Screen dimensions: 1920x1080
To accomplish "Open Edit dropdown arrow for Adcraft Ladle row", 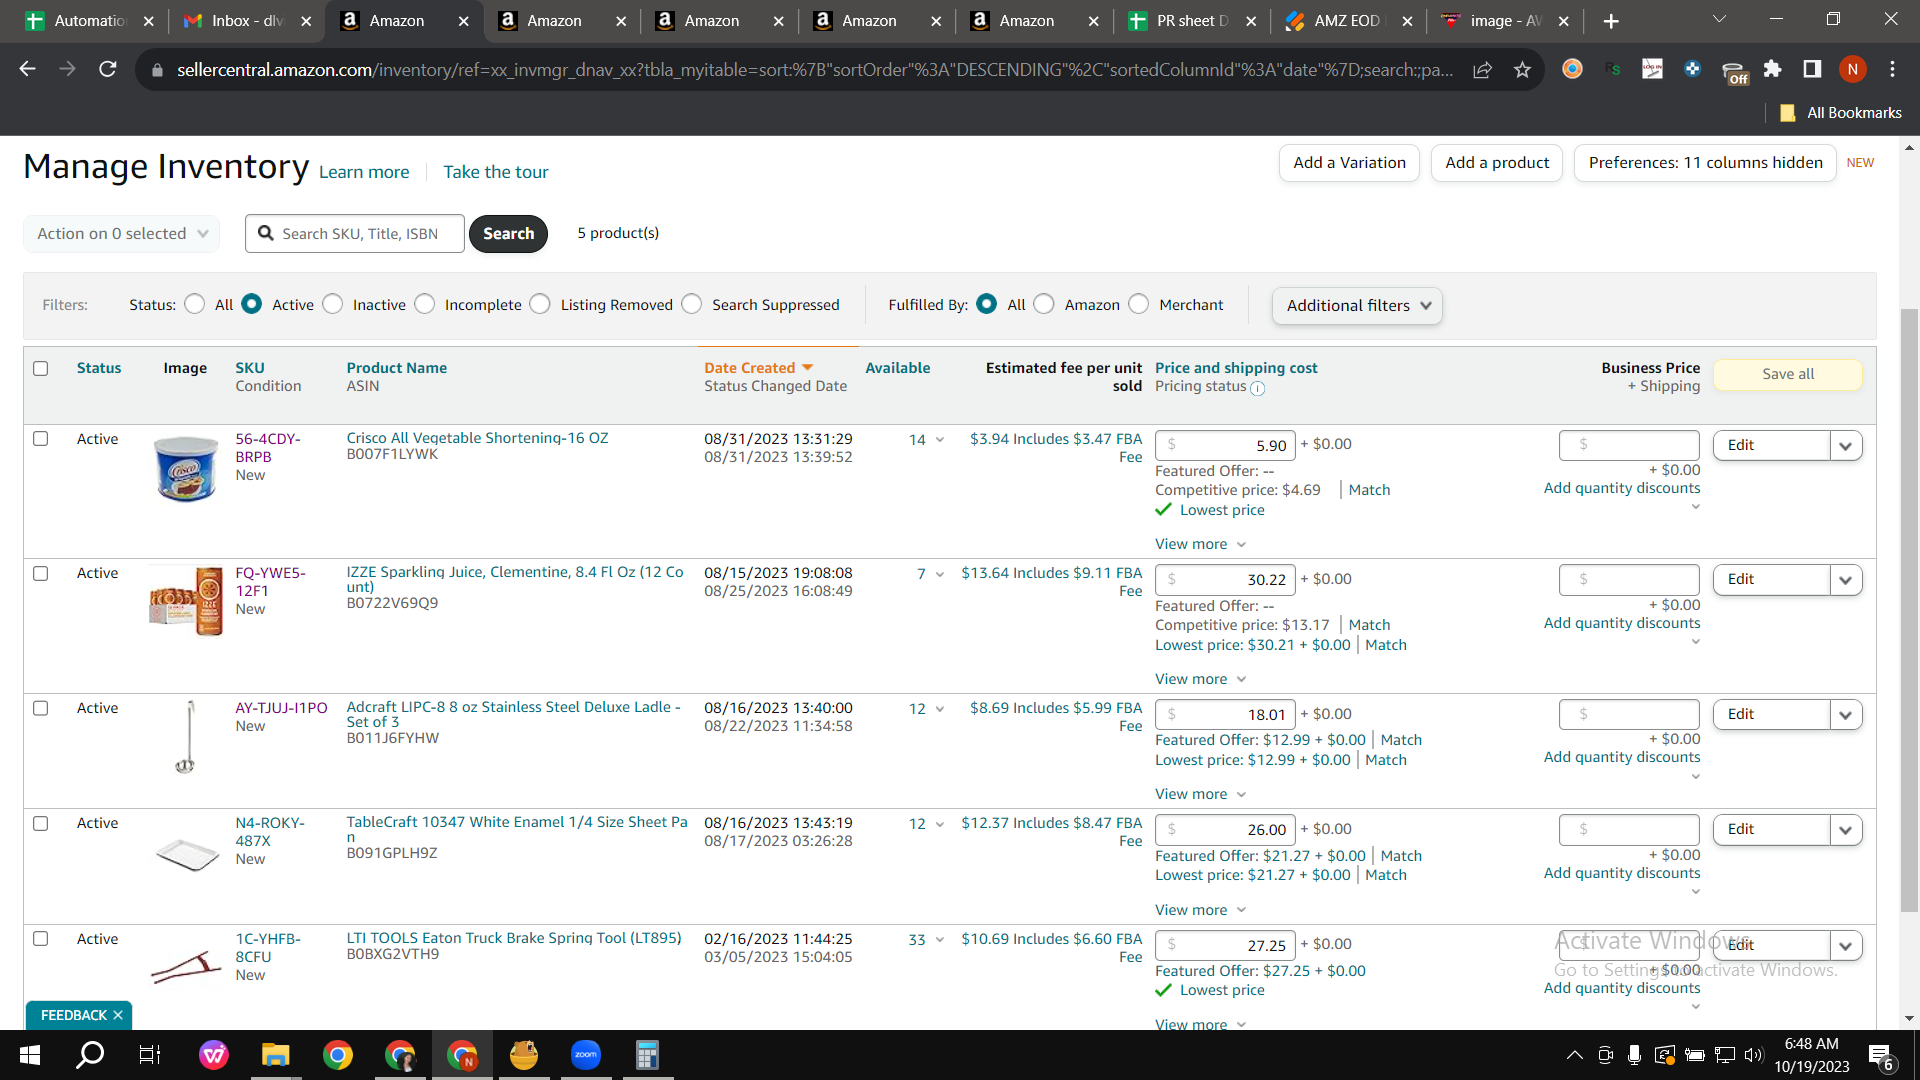I will (1846, 714).
